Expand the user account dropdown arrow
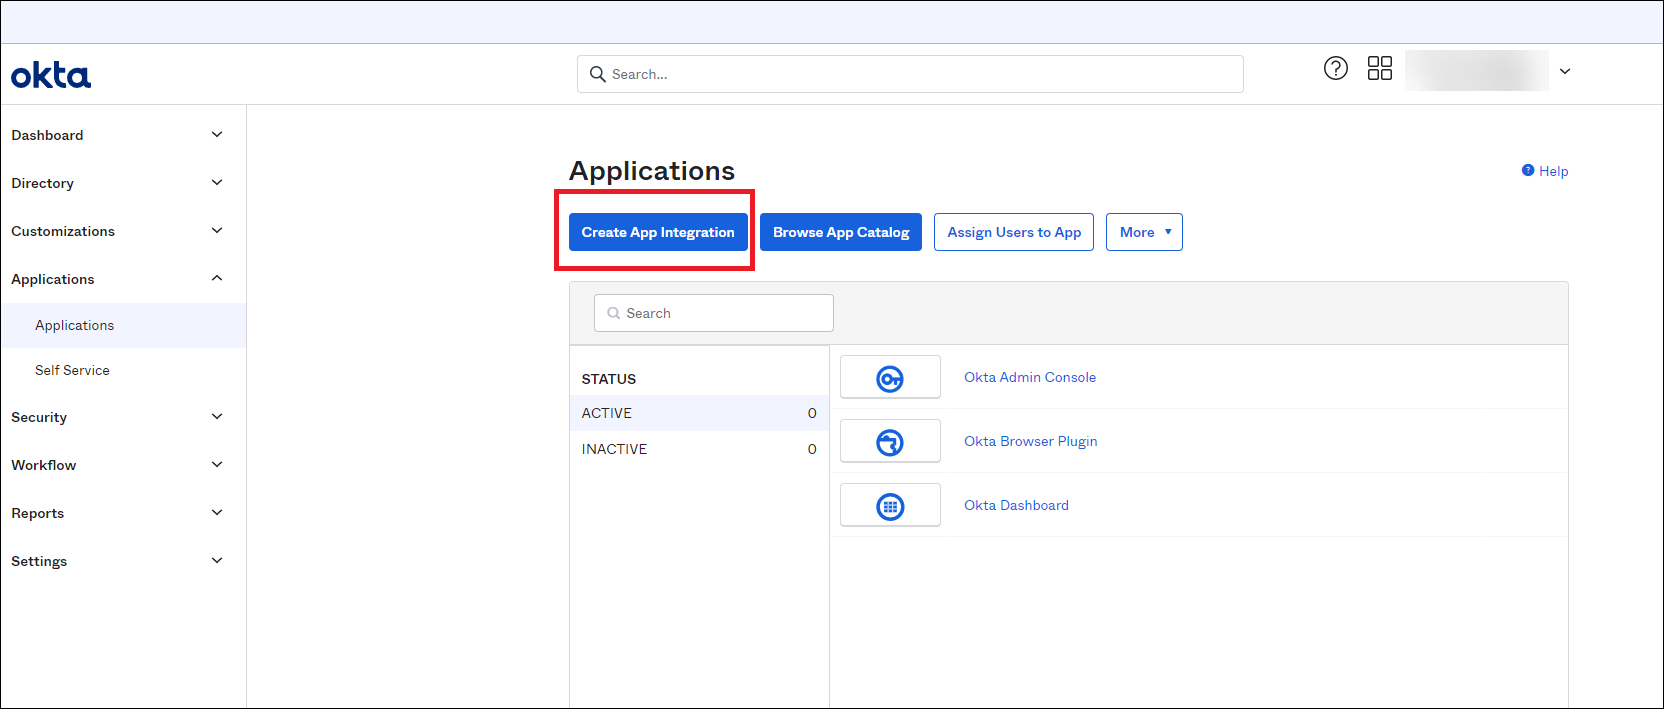The height and width of the screenshot is (709, 1664). 1565,71
